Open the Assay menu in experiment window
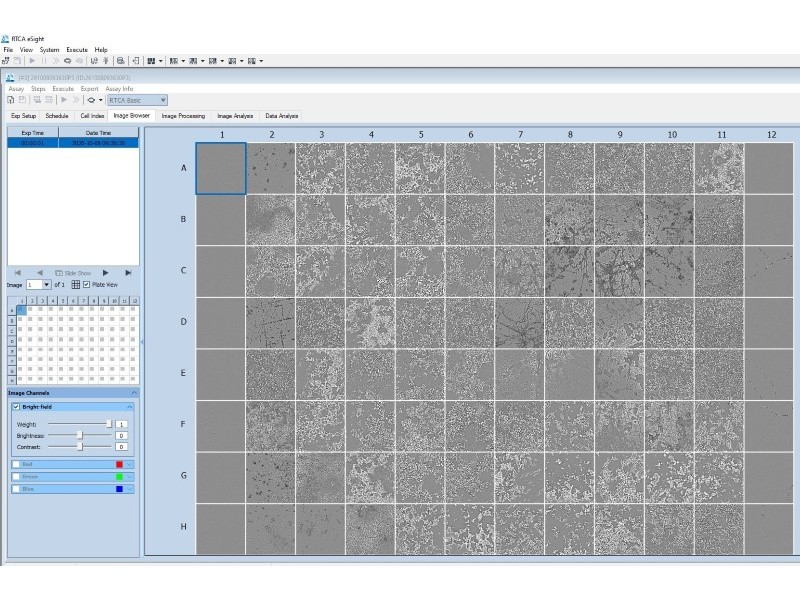Screen dimensions: 800x600 click(16, 89)
